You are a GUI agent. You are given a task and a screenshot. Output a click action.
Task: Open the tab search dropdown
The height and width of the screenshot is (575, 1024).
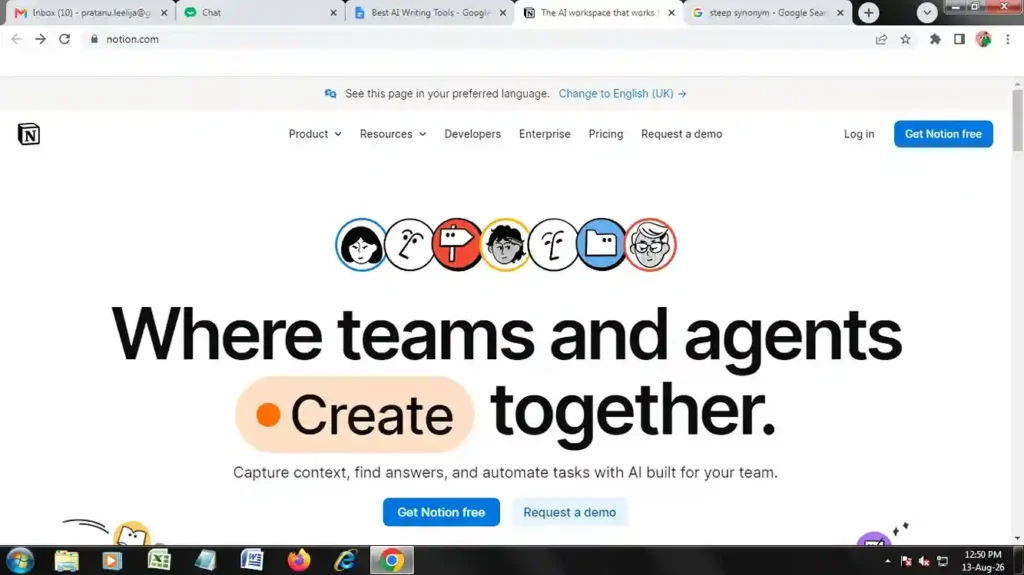tap(927, 12)
